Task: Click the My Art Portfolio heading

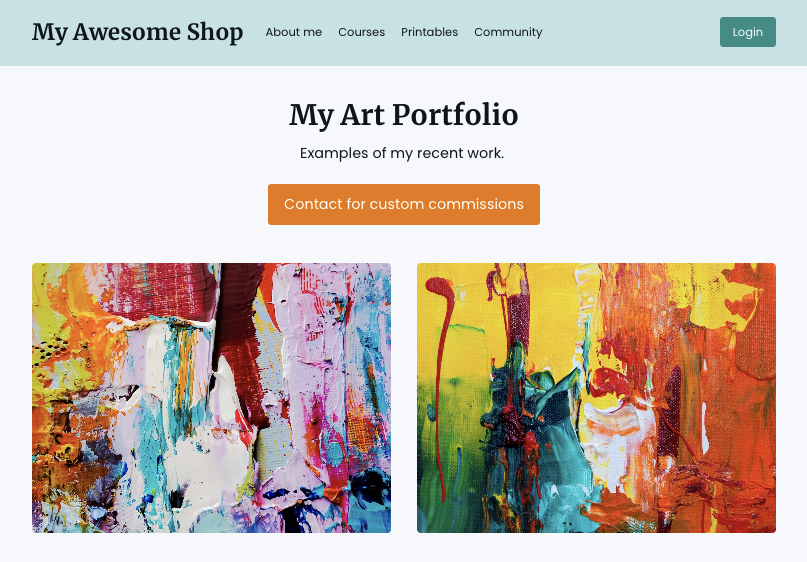Action: (404, 114)
